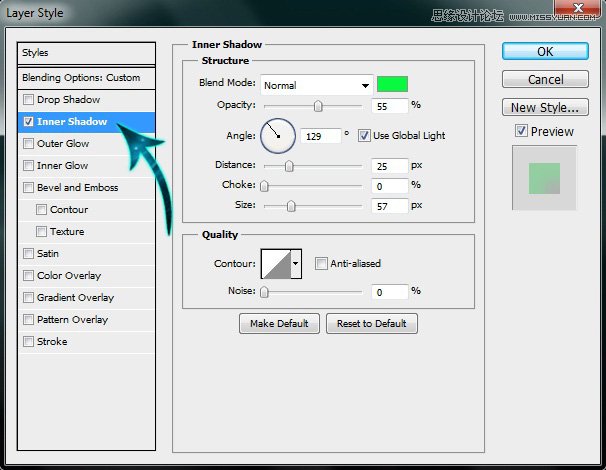The height and width of the screenshot is (470, 606).
Task: Select the Drop Shadow row label
Action: click(68, 99)
